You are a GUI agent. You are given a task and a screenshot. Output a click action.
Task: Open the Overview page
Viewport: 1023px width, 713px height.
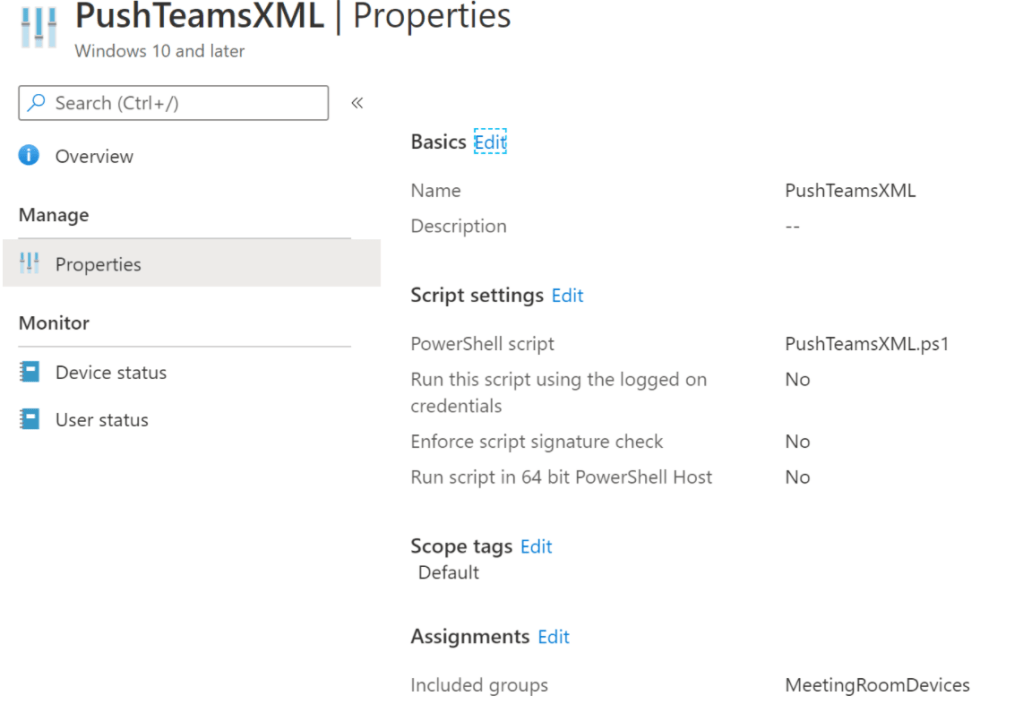click(x=94, y=156)
